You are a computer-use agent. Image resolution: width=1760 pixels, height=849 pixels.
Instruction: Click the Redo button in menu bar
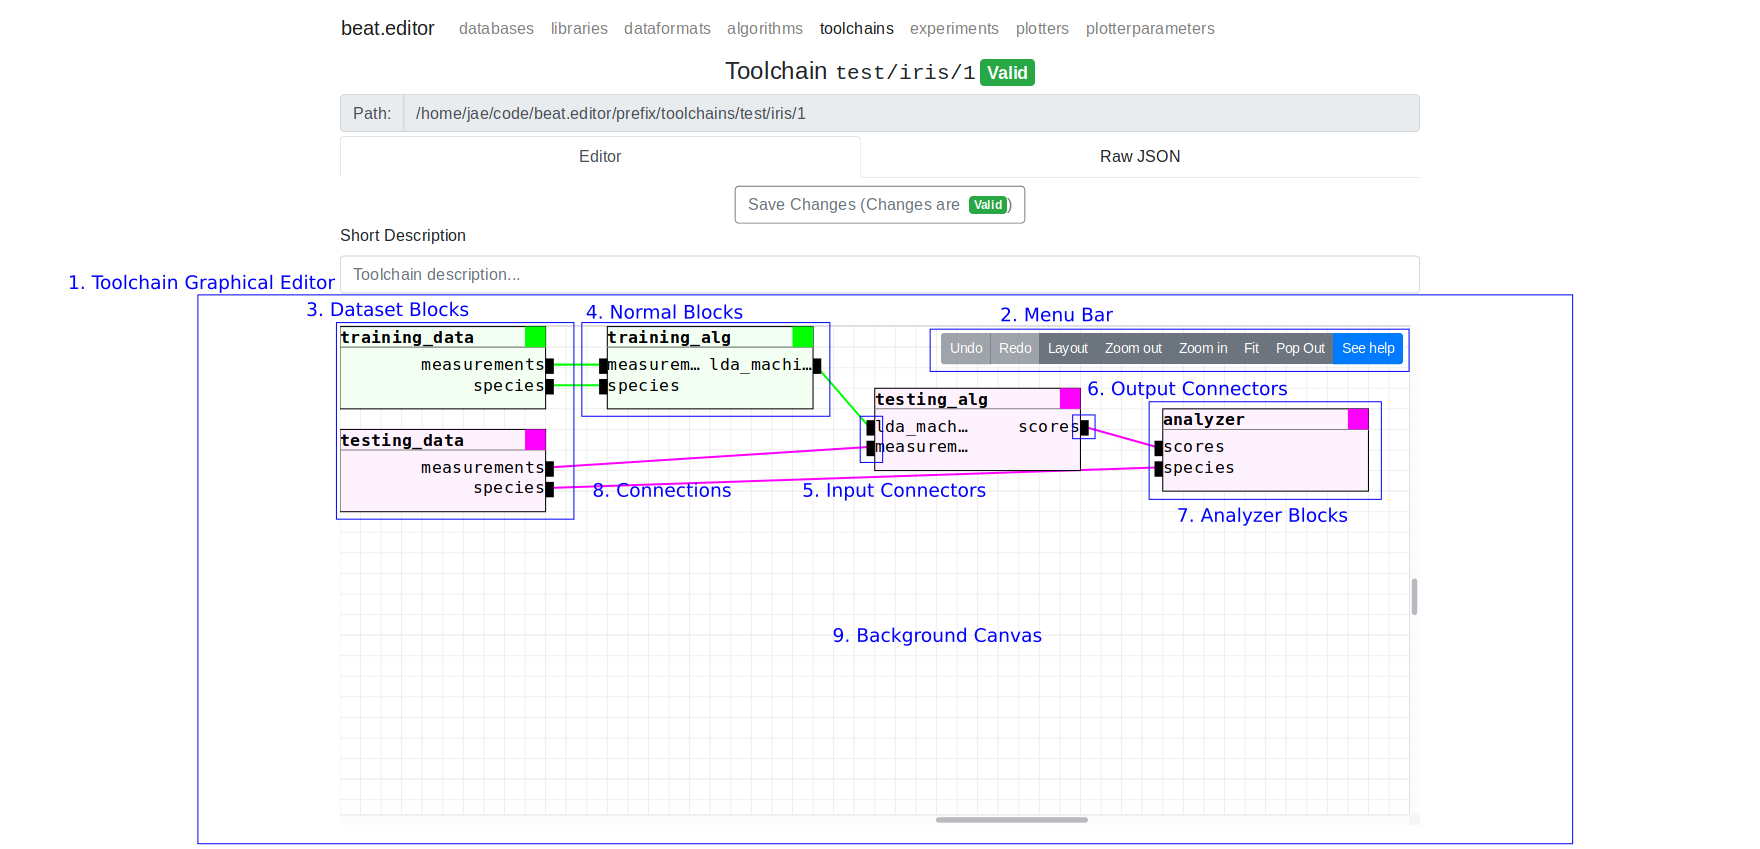[x=1014, y=348]
